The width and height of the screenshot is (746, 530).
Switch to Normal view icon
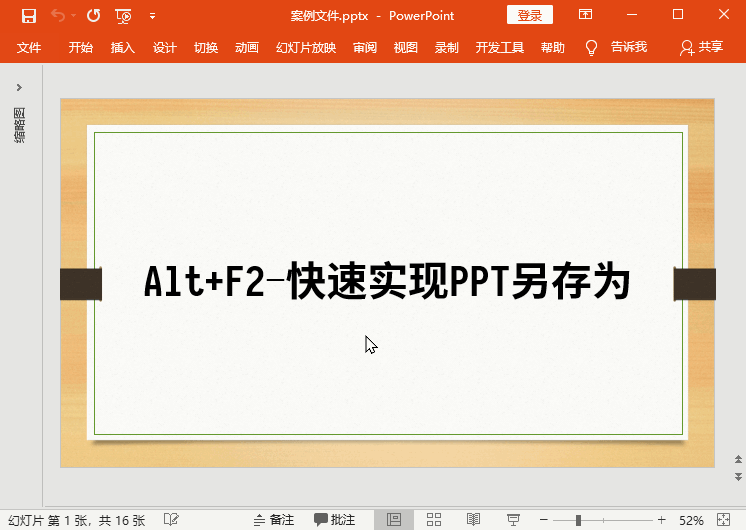click(x=394, y=520)
